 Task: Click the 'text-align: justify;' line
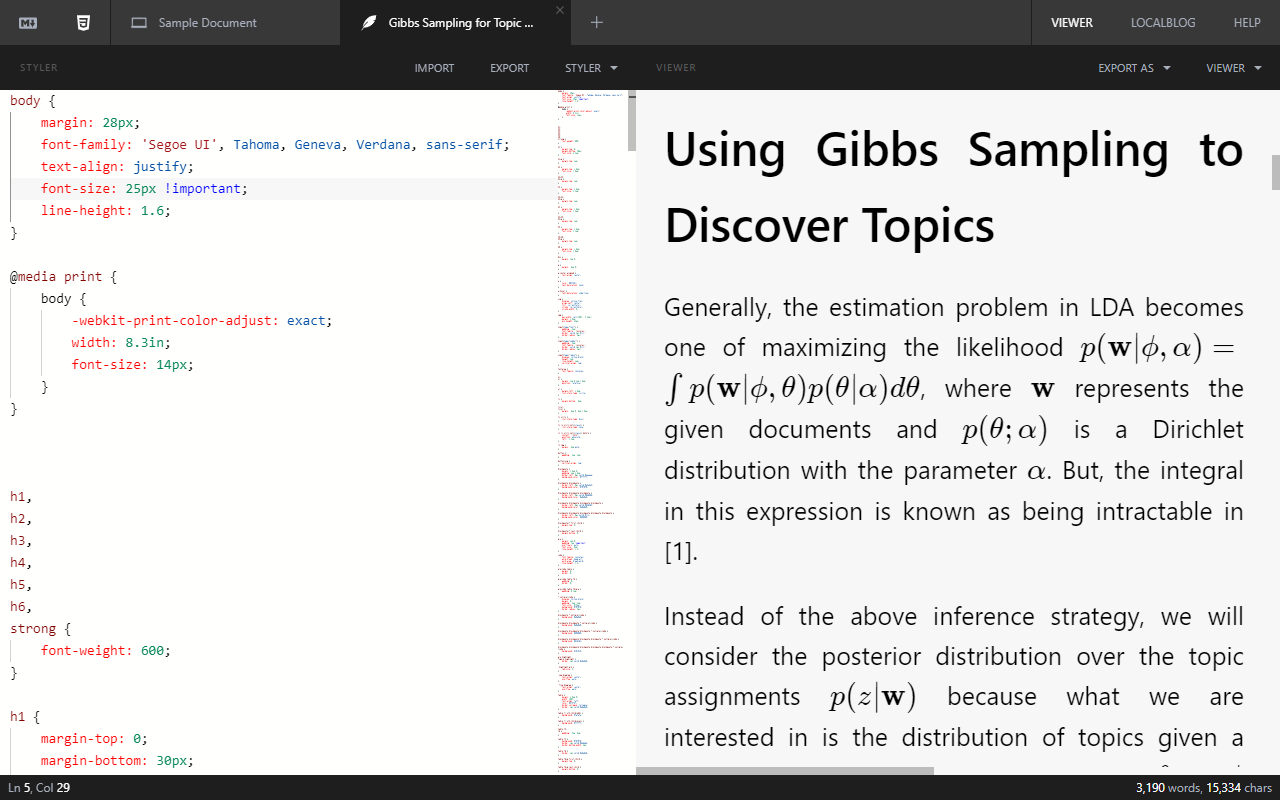pyautogui.click(x=118, y=167)
